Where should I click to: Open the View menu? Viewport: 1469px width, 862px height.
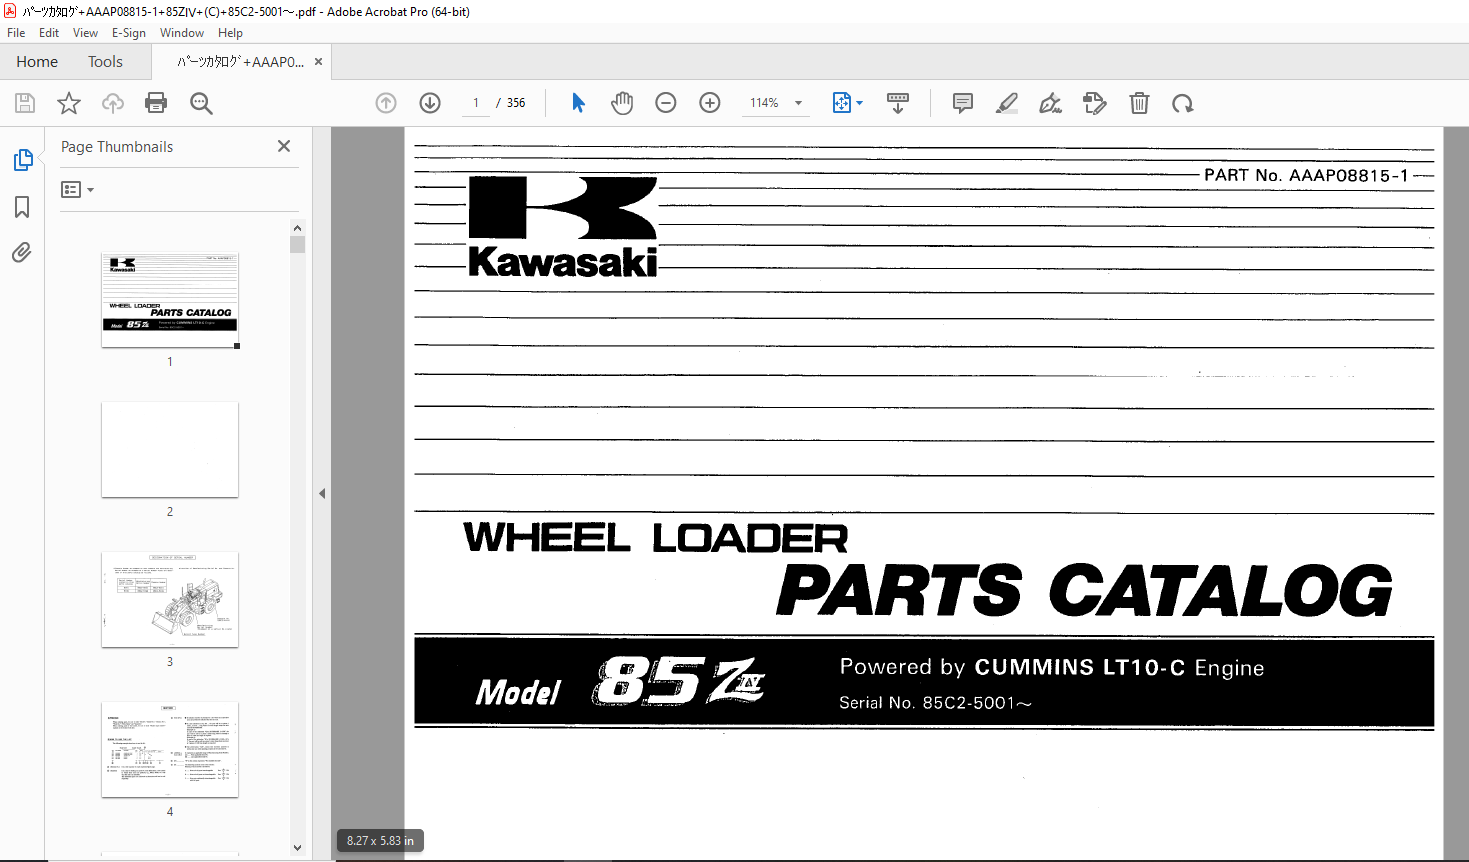[86, 33]
